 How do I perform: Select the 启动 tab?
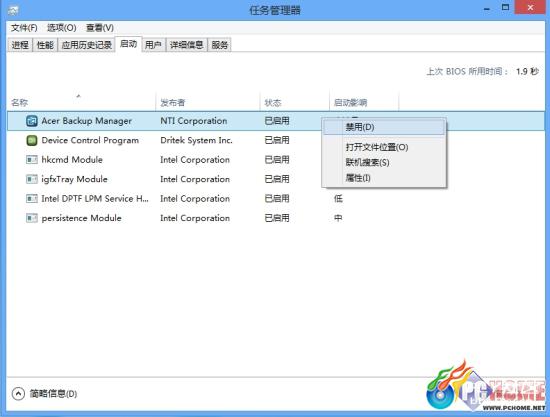coord(128,44)
